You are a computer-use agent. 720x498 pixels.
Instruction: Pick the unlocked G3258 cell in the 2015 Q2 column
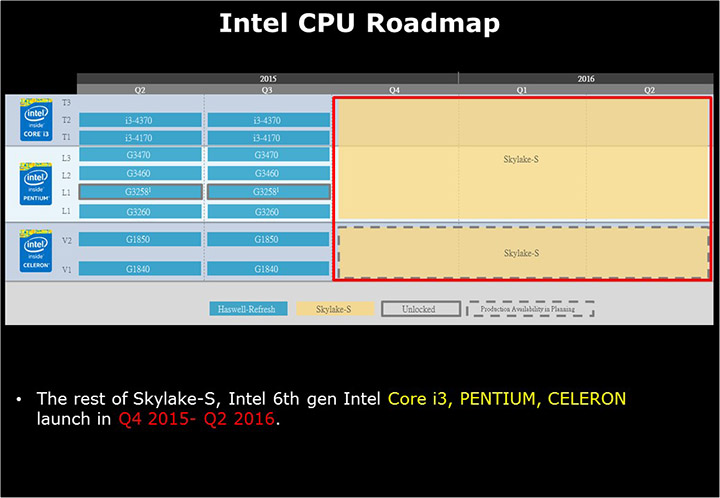(140, 192)
